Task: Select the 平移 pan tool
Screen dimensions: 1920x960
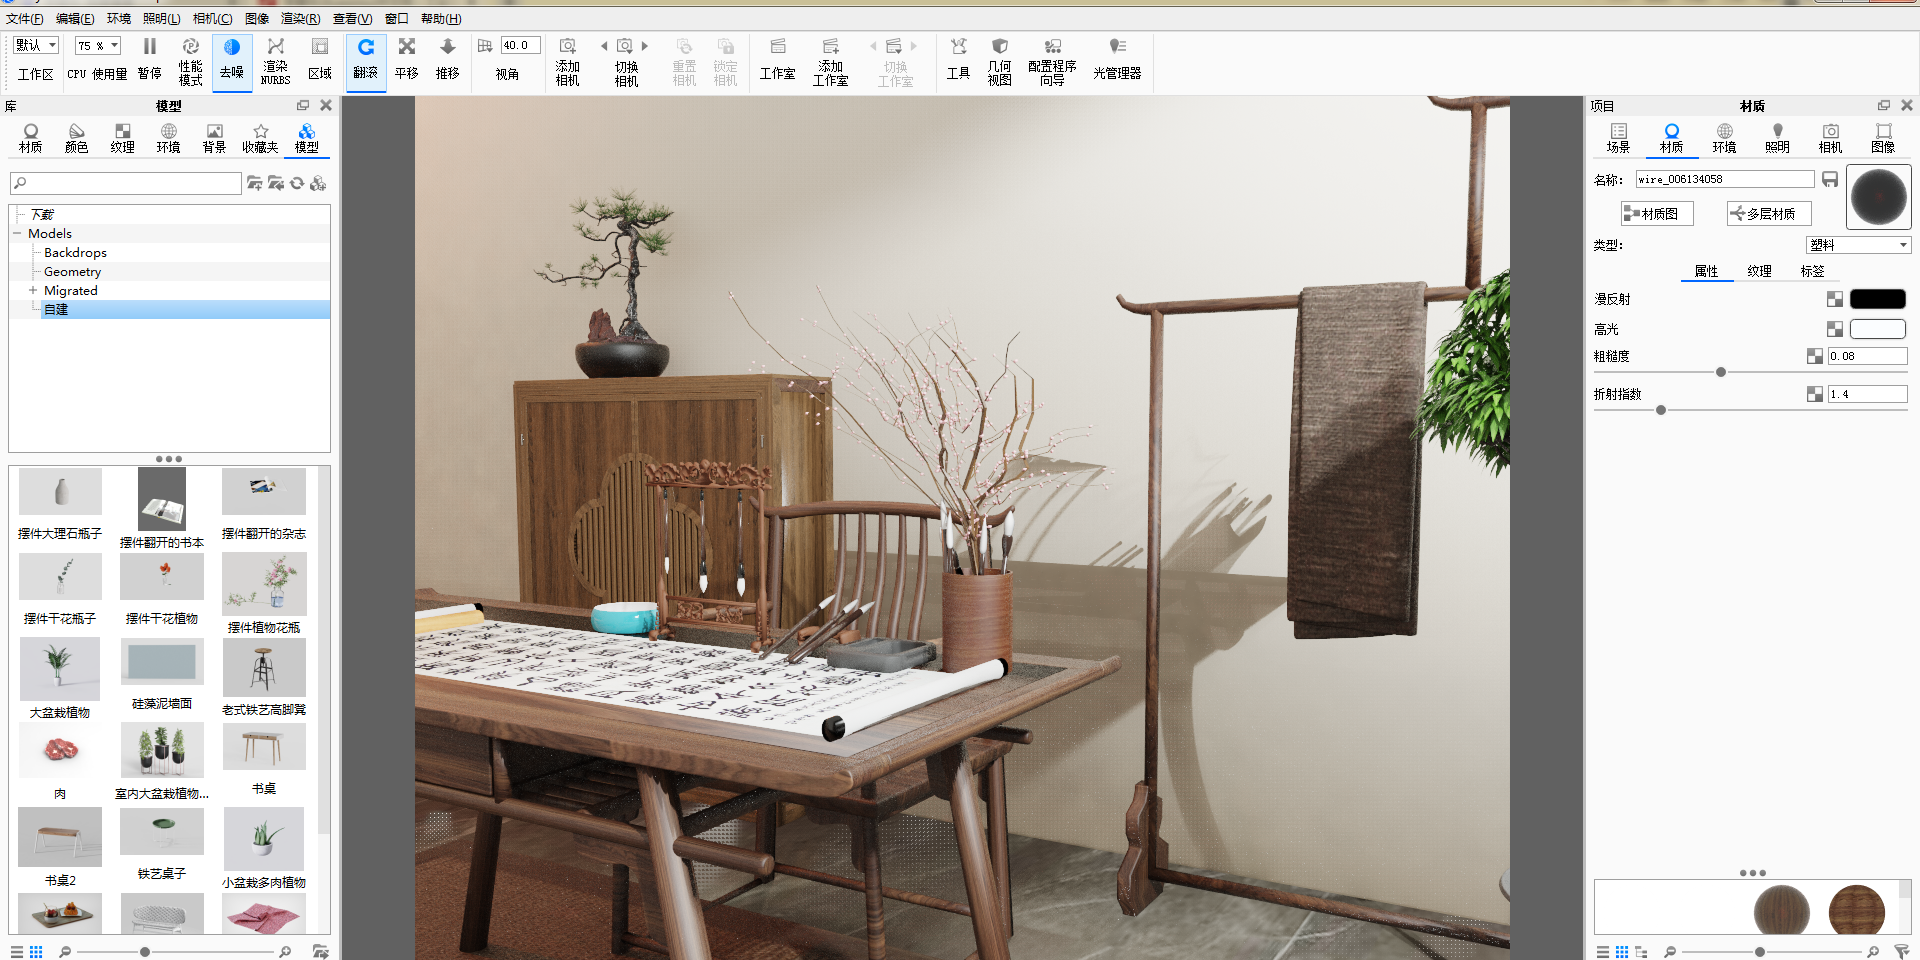Action: [x=407, y=60]
